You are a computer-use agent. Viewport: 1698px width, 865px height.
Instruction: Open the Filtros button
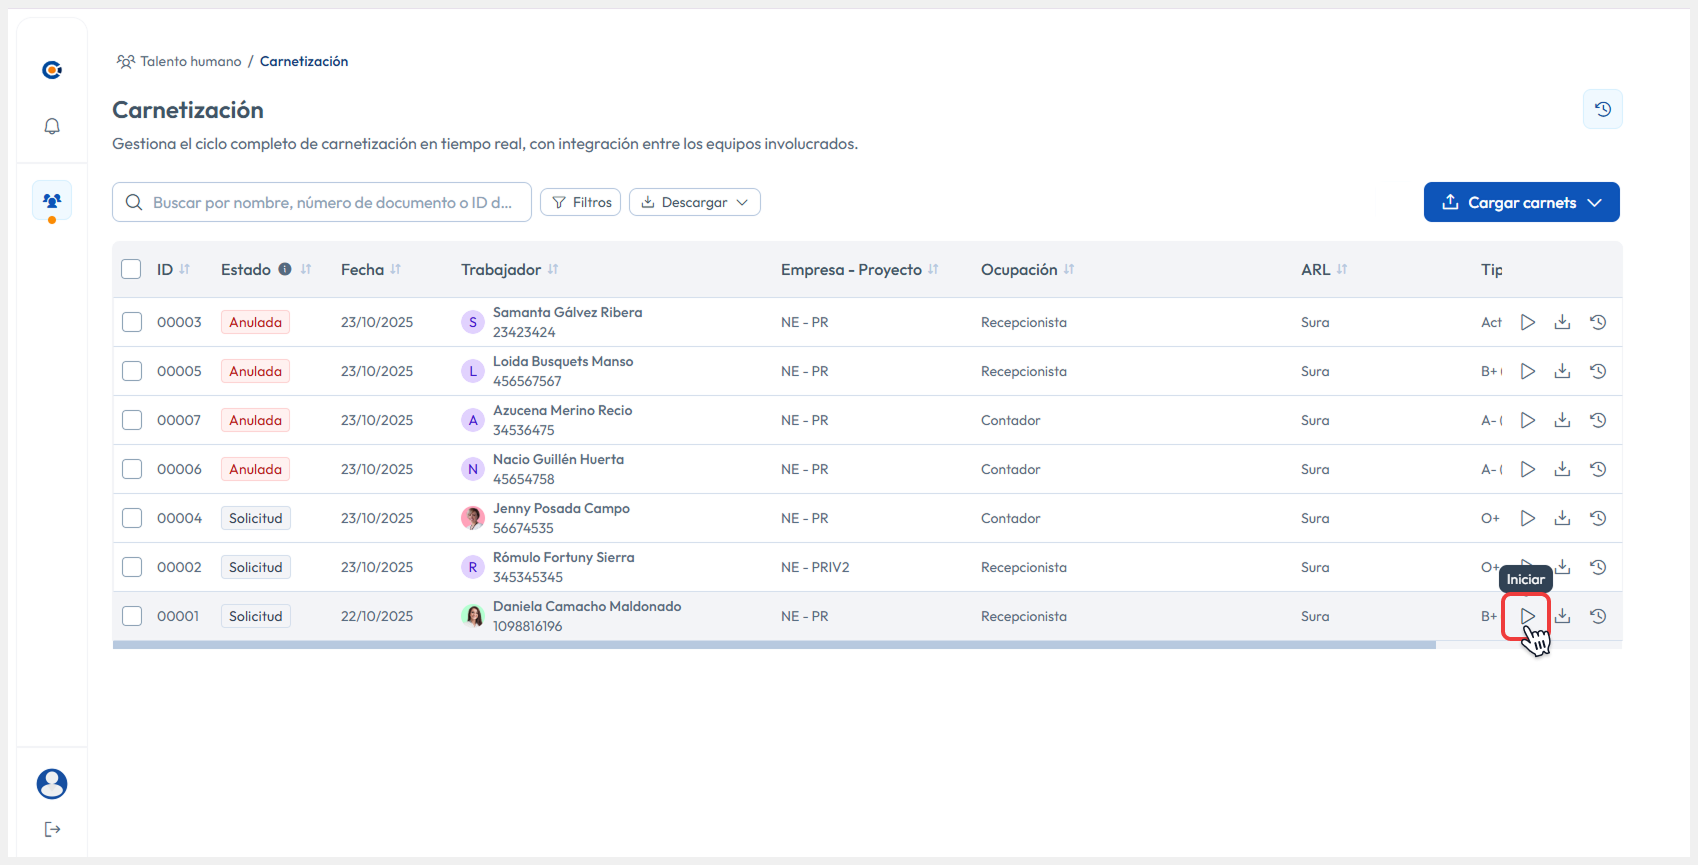[580, 202]
